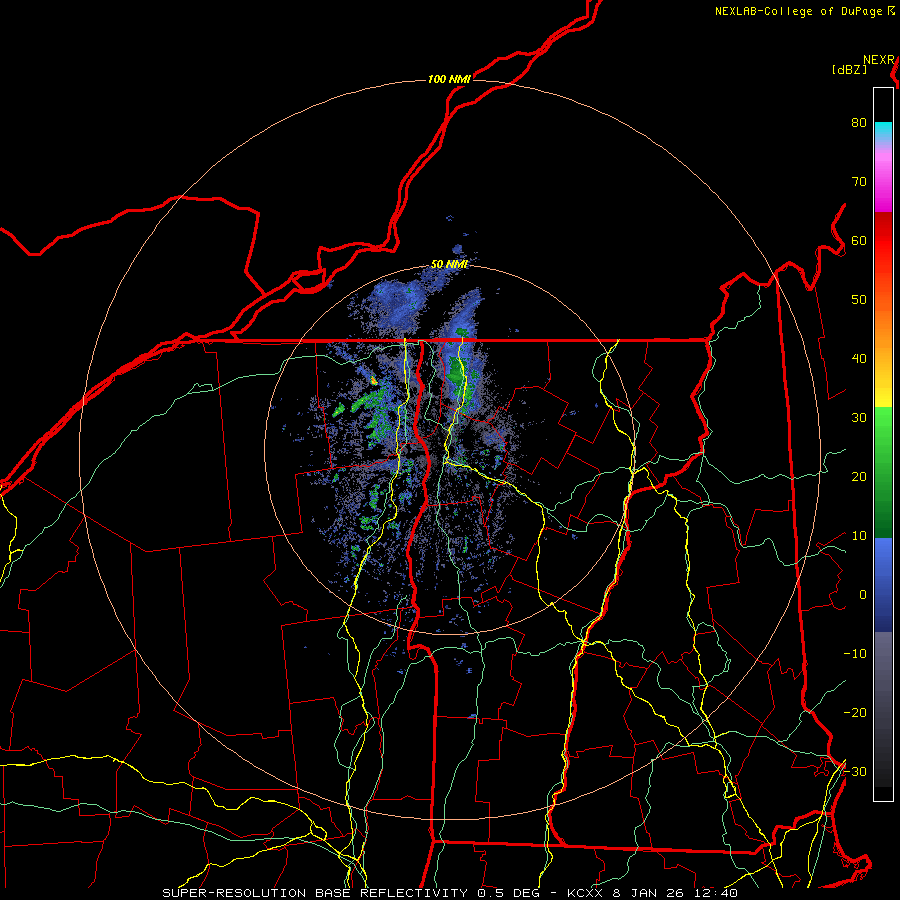Screen dimensions: 900x900
Task: Click the -10 value on dBZ scale
Action: coord(855,654)
